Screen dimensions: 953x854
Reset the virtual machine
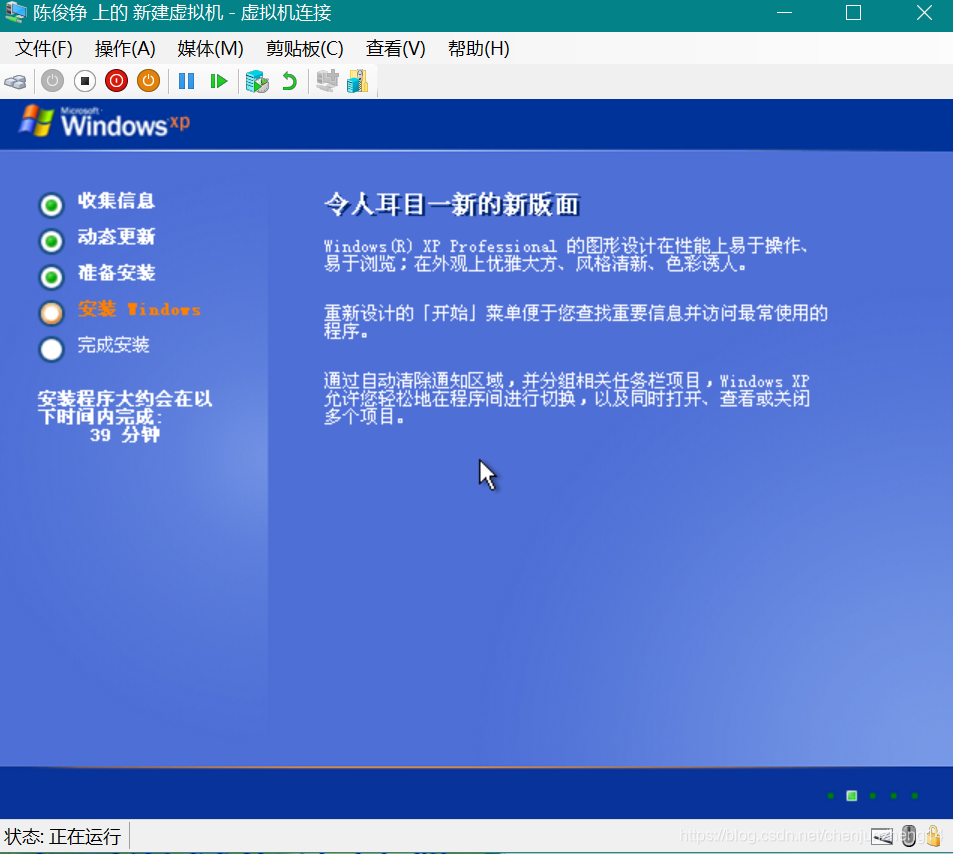click(x=219, y=81)
